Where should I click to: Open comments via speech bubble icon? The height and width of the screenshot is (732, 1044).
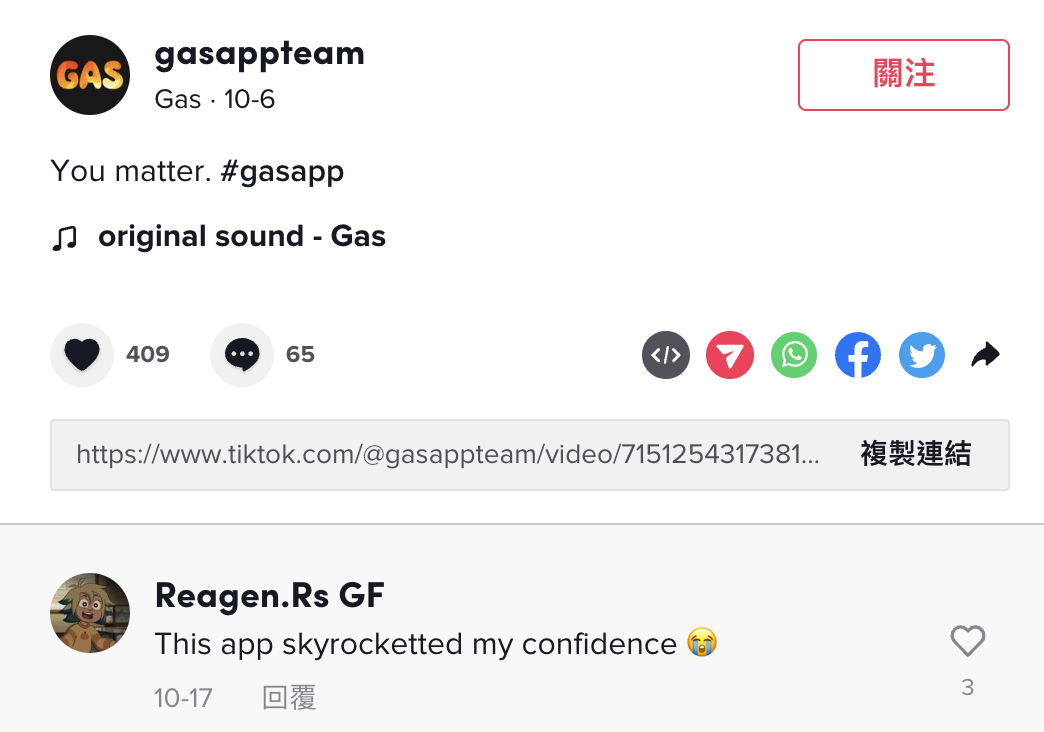pos(242,355)
